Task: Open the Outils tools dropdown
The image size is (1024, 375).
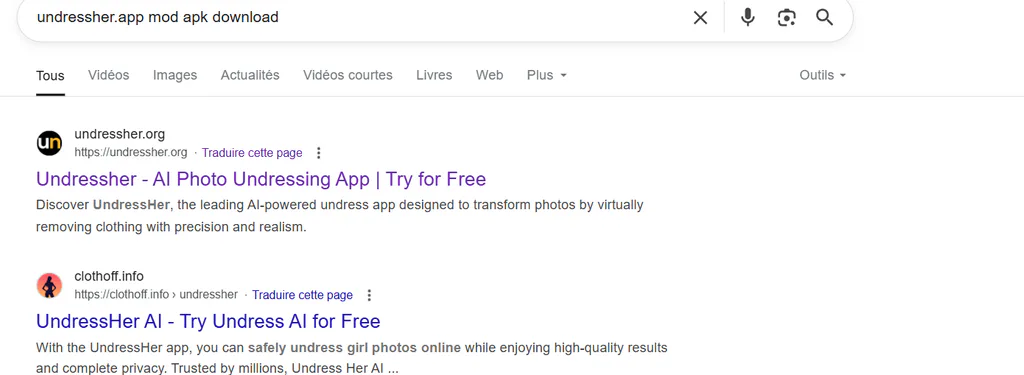Action: pos(823,75)
